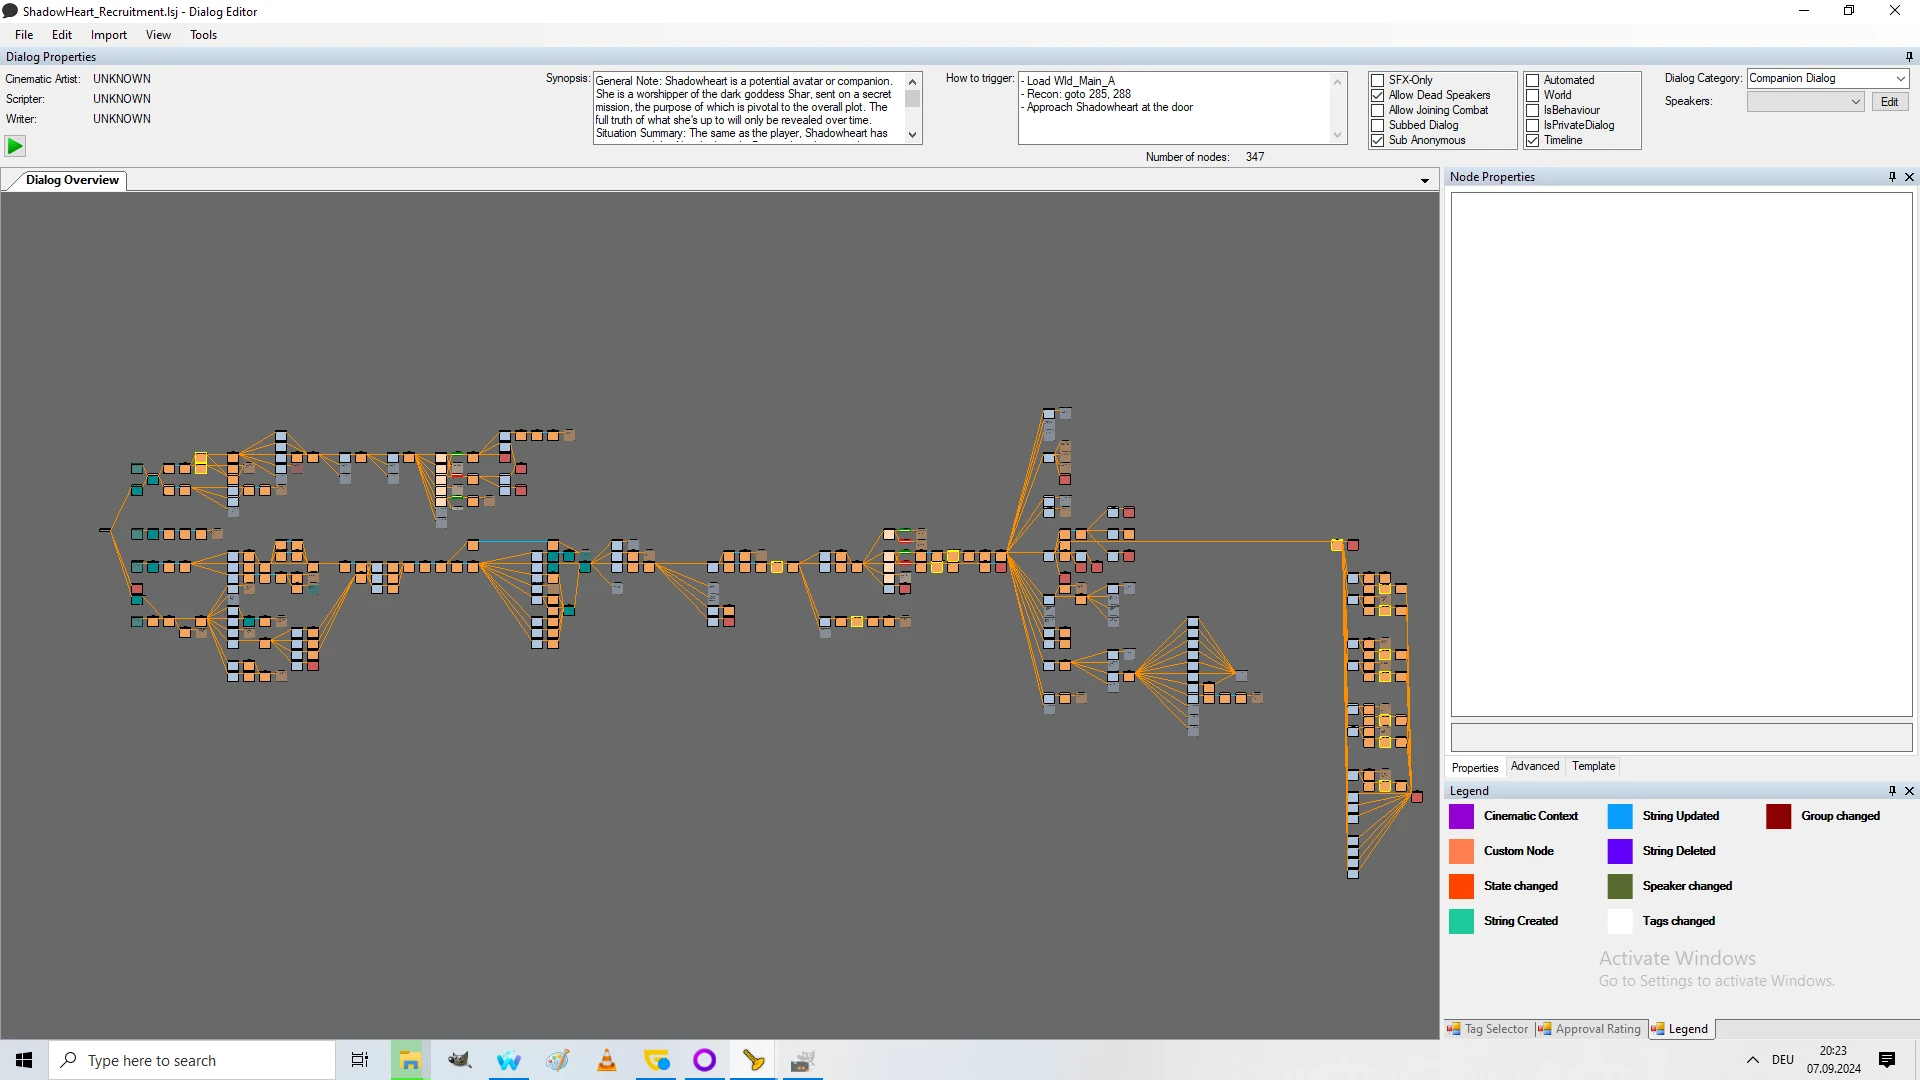Open the Import menu
This screenshot has width=1920, height=1080.
tap(109, 34)
